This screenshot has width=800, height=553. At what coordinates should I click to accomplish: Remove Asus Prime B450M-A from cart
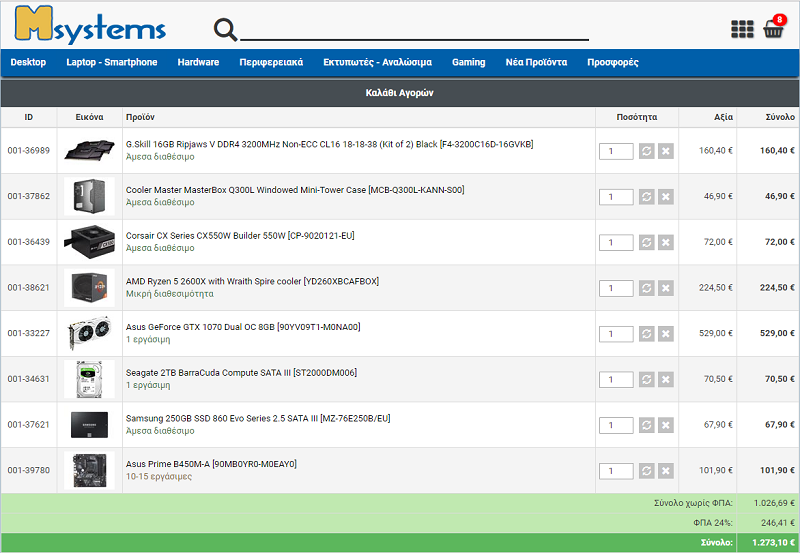click(665, 471)
